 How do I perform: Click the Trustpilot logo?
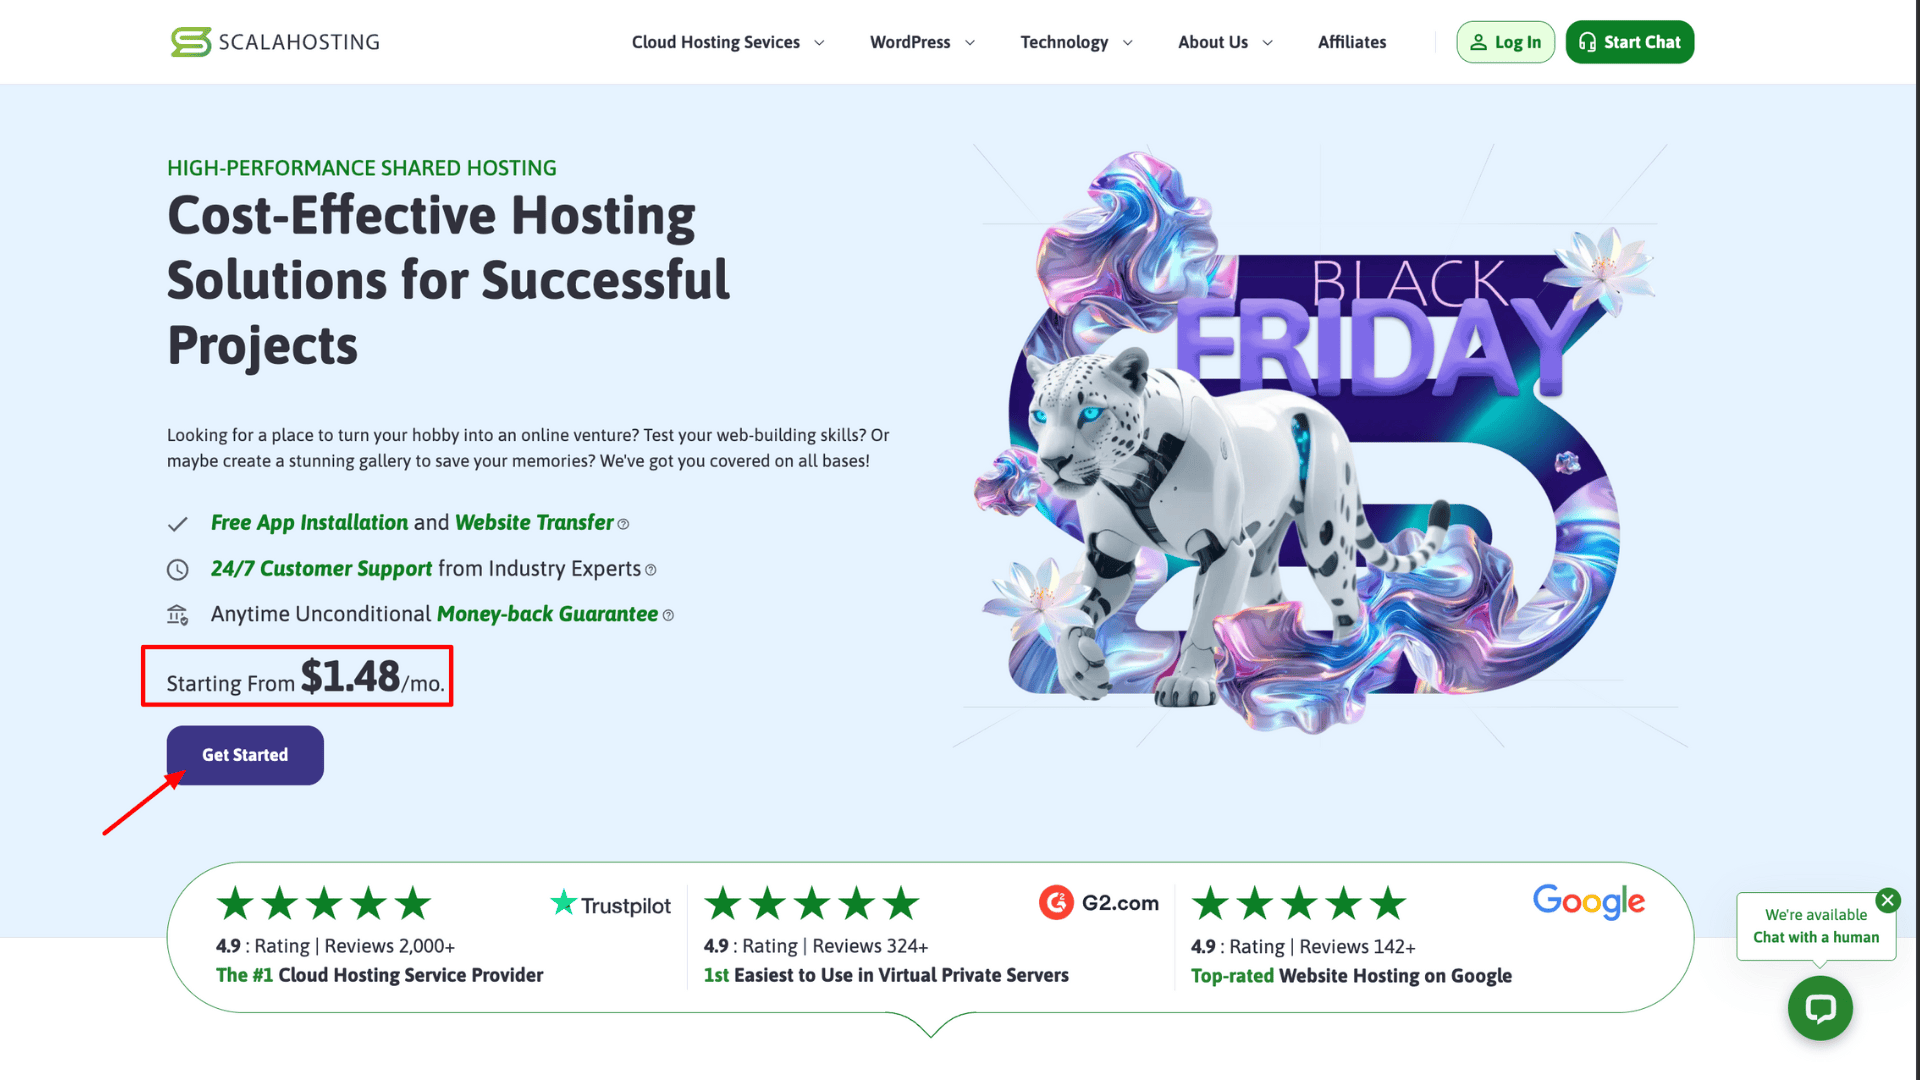[x=611, y=905]
